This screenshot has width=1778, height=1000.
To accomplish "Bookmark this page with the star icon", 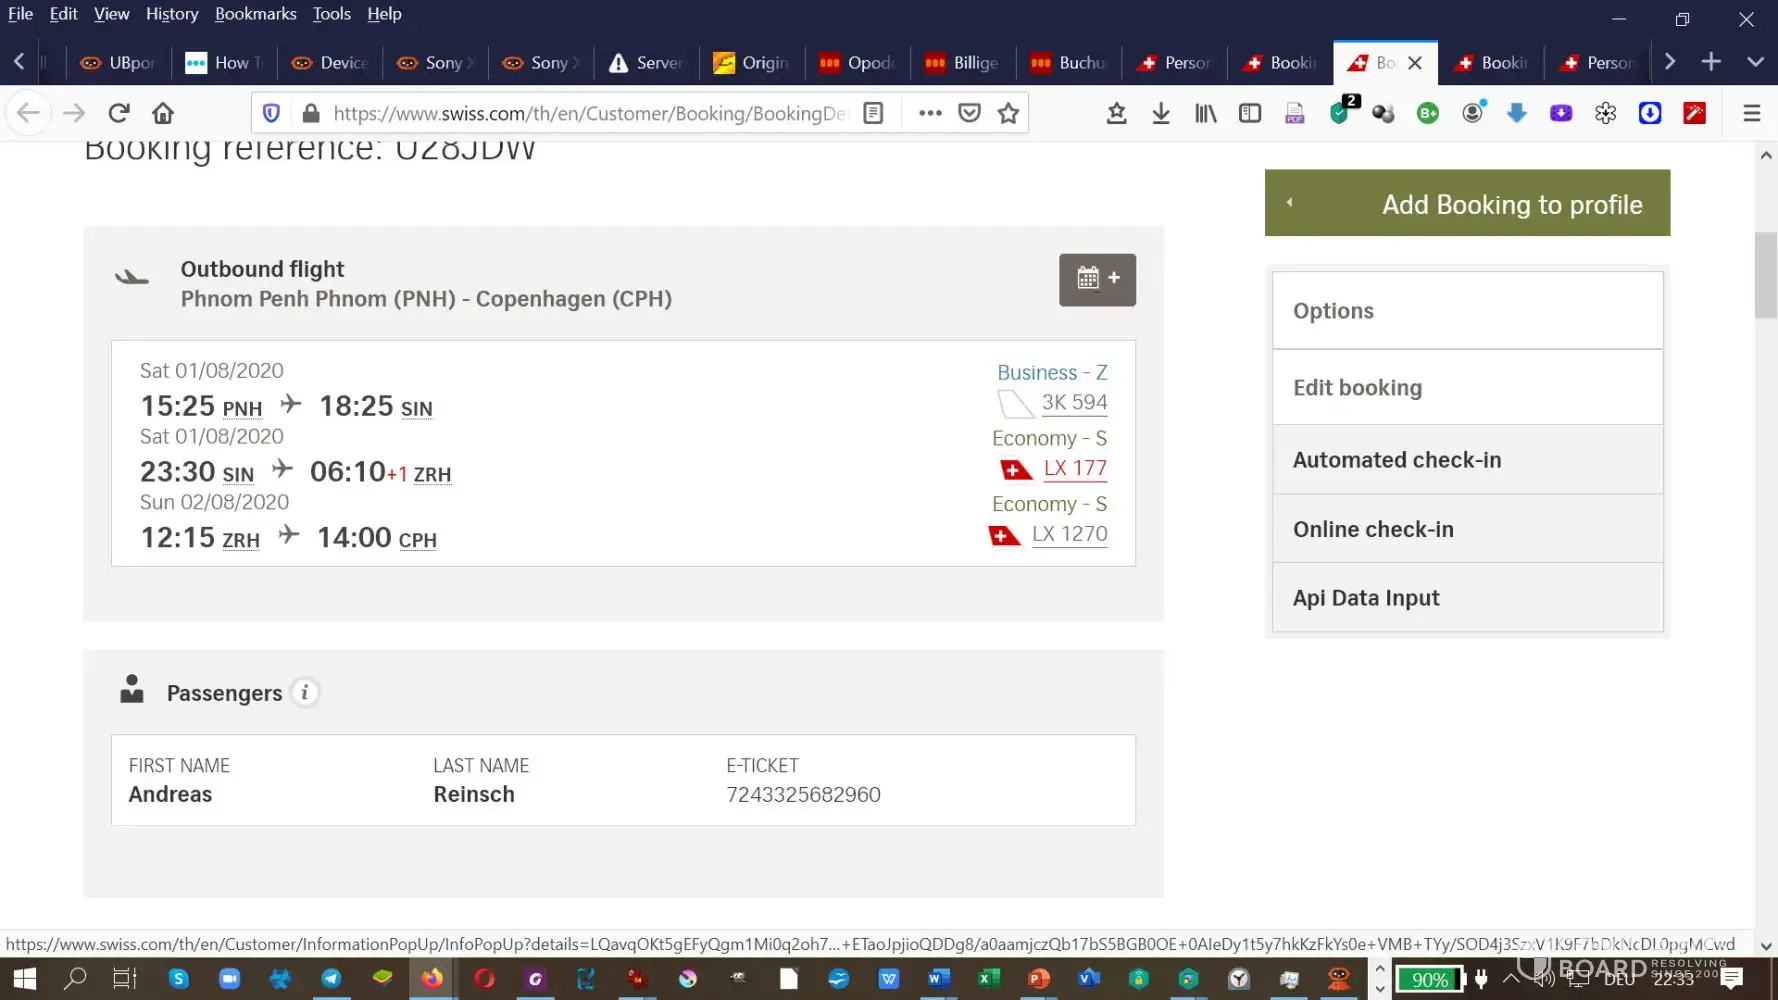I will pos(1008,113).
